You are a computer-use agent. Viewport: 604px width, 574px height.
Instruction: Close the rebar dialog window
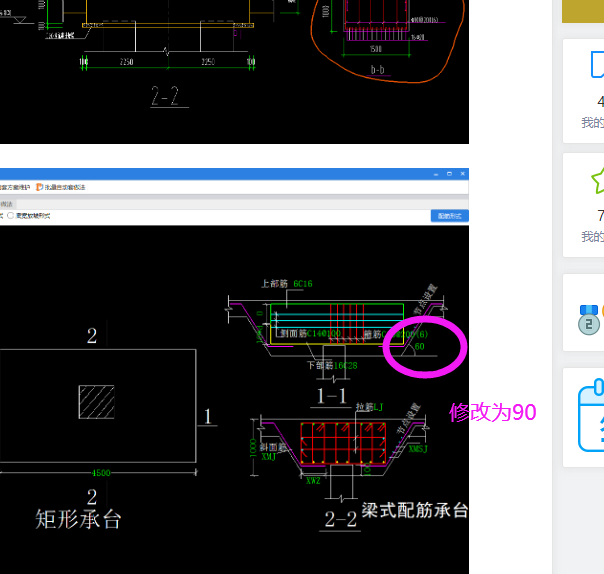click(x=463, y=174)
